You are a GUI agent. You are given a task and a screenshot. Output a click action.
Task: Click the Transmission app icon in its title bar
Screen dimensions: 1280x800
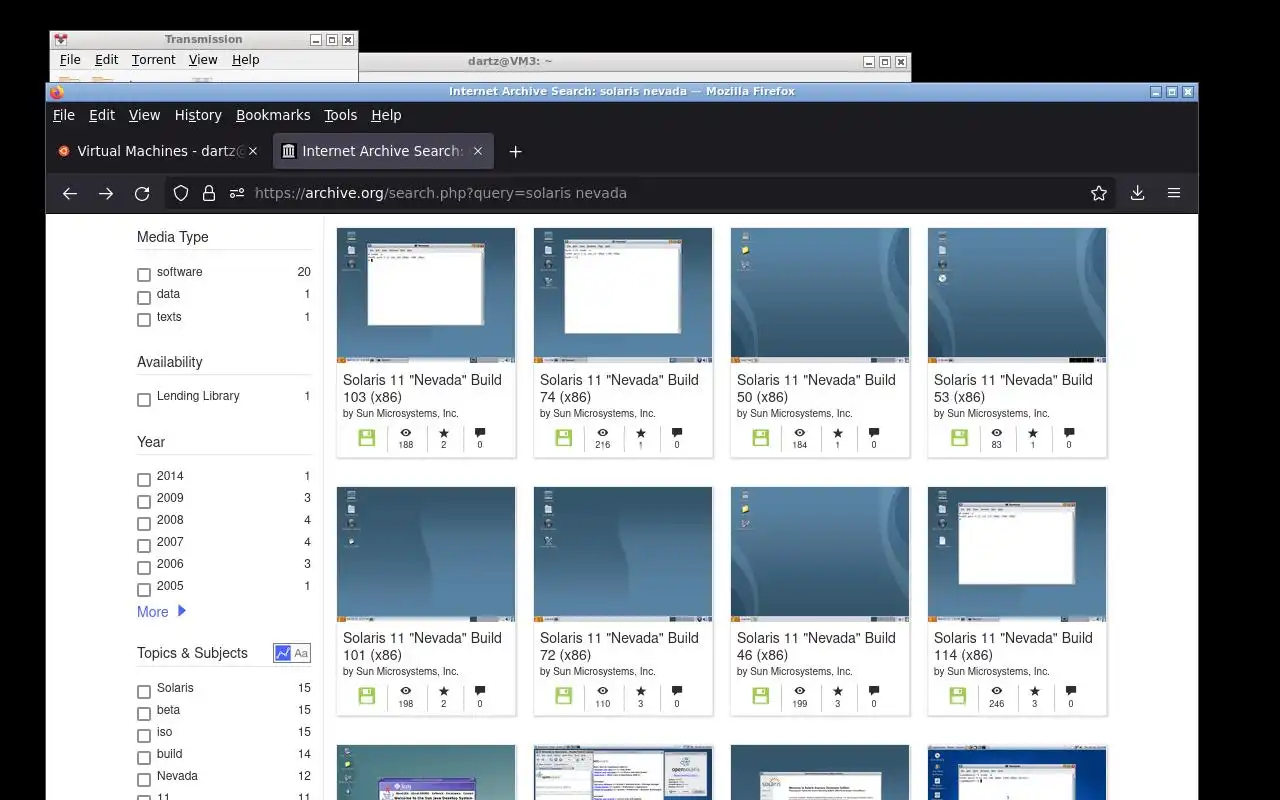click(x=61, y=40)
